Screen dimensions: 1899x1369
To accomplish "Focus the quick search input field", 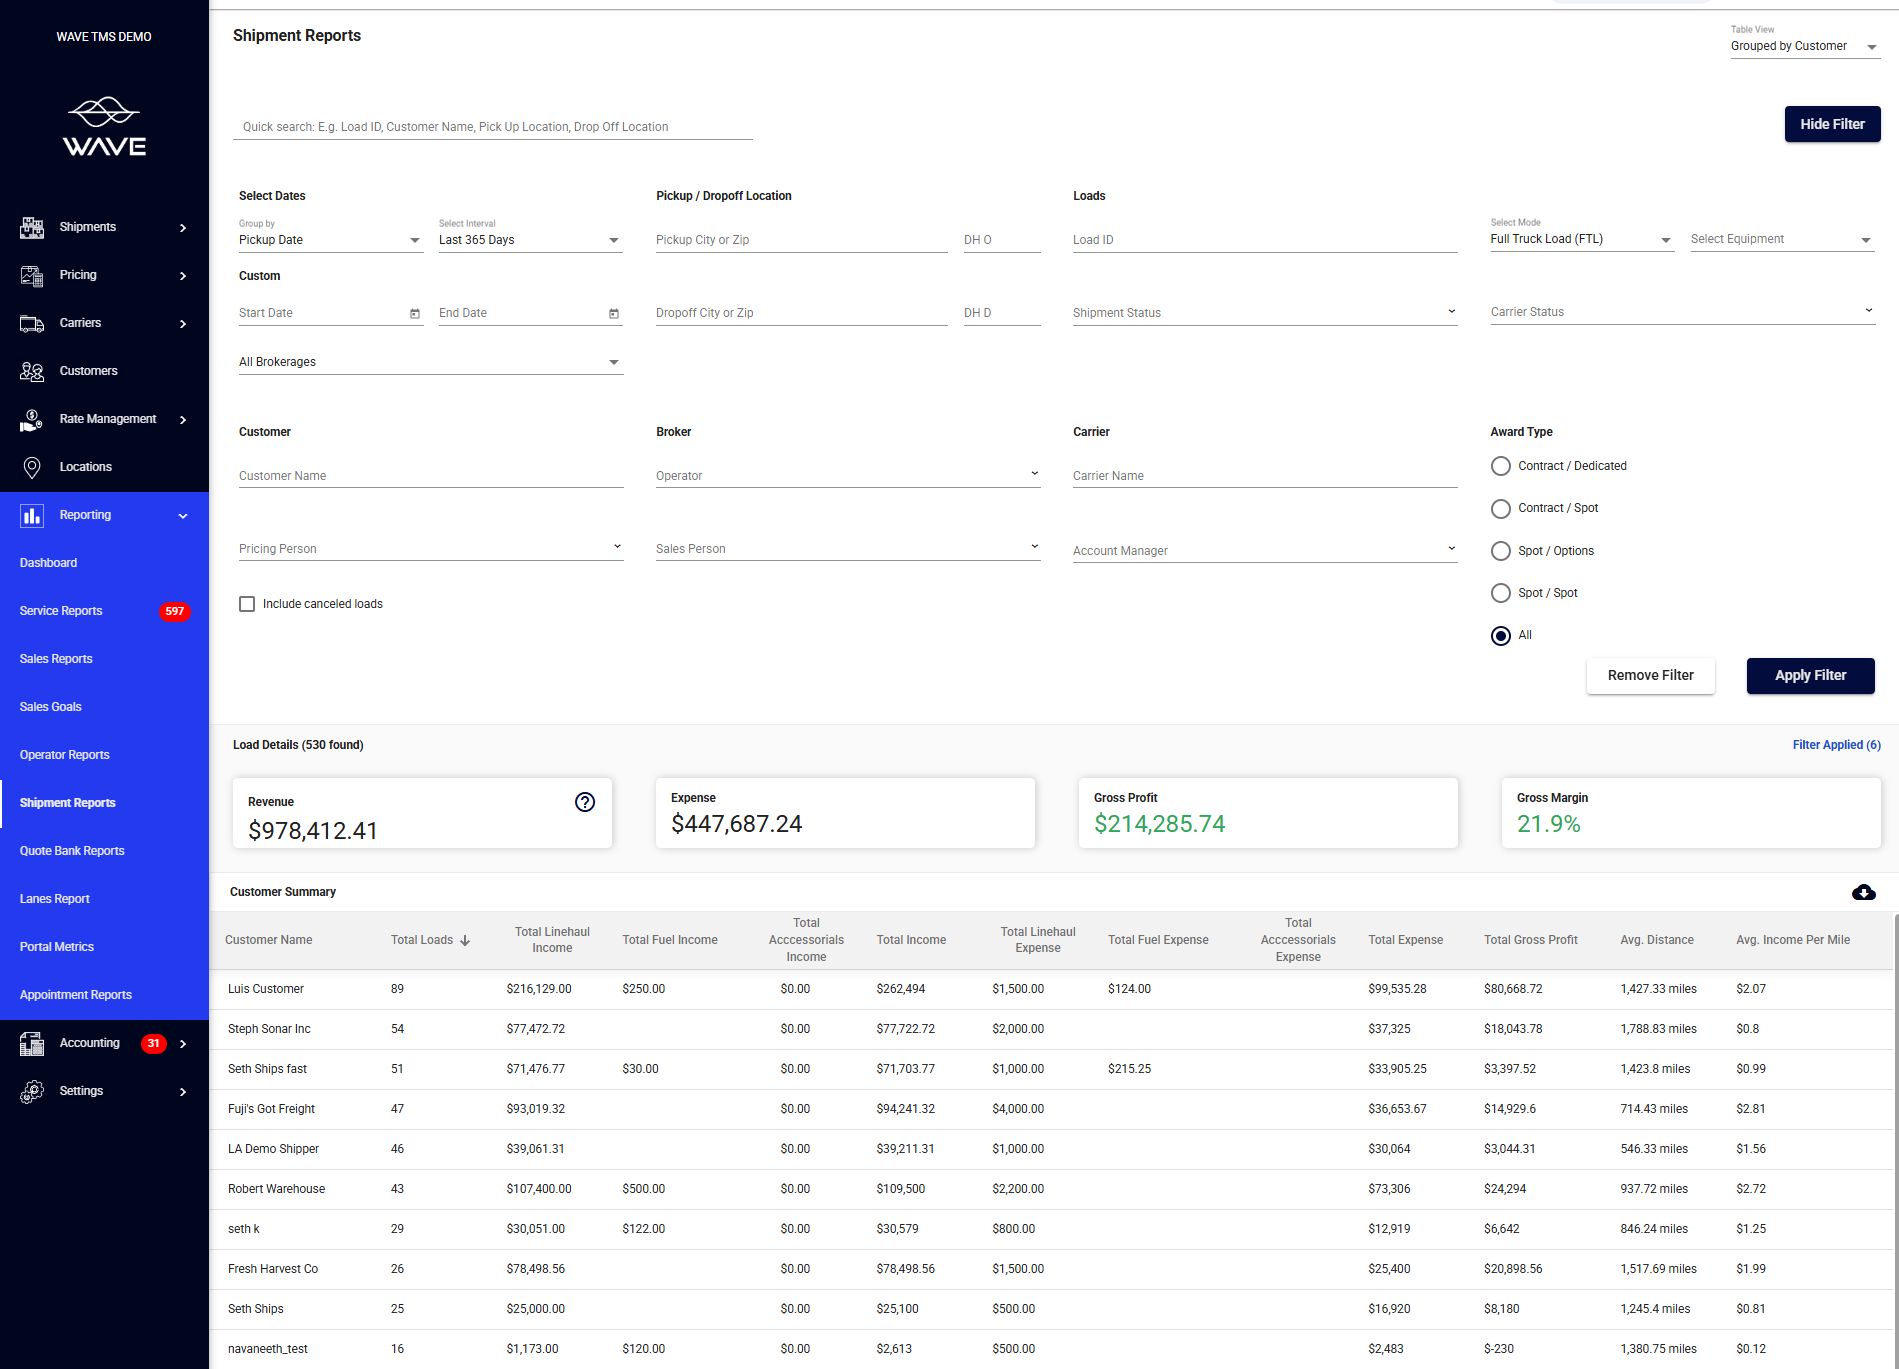I will [x=492, y=127].
